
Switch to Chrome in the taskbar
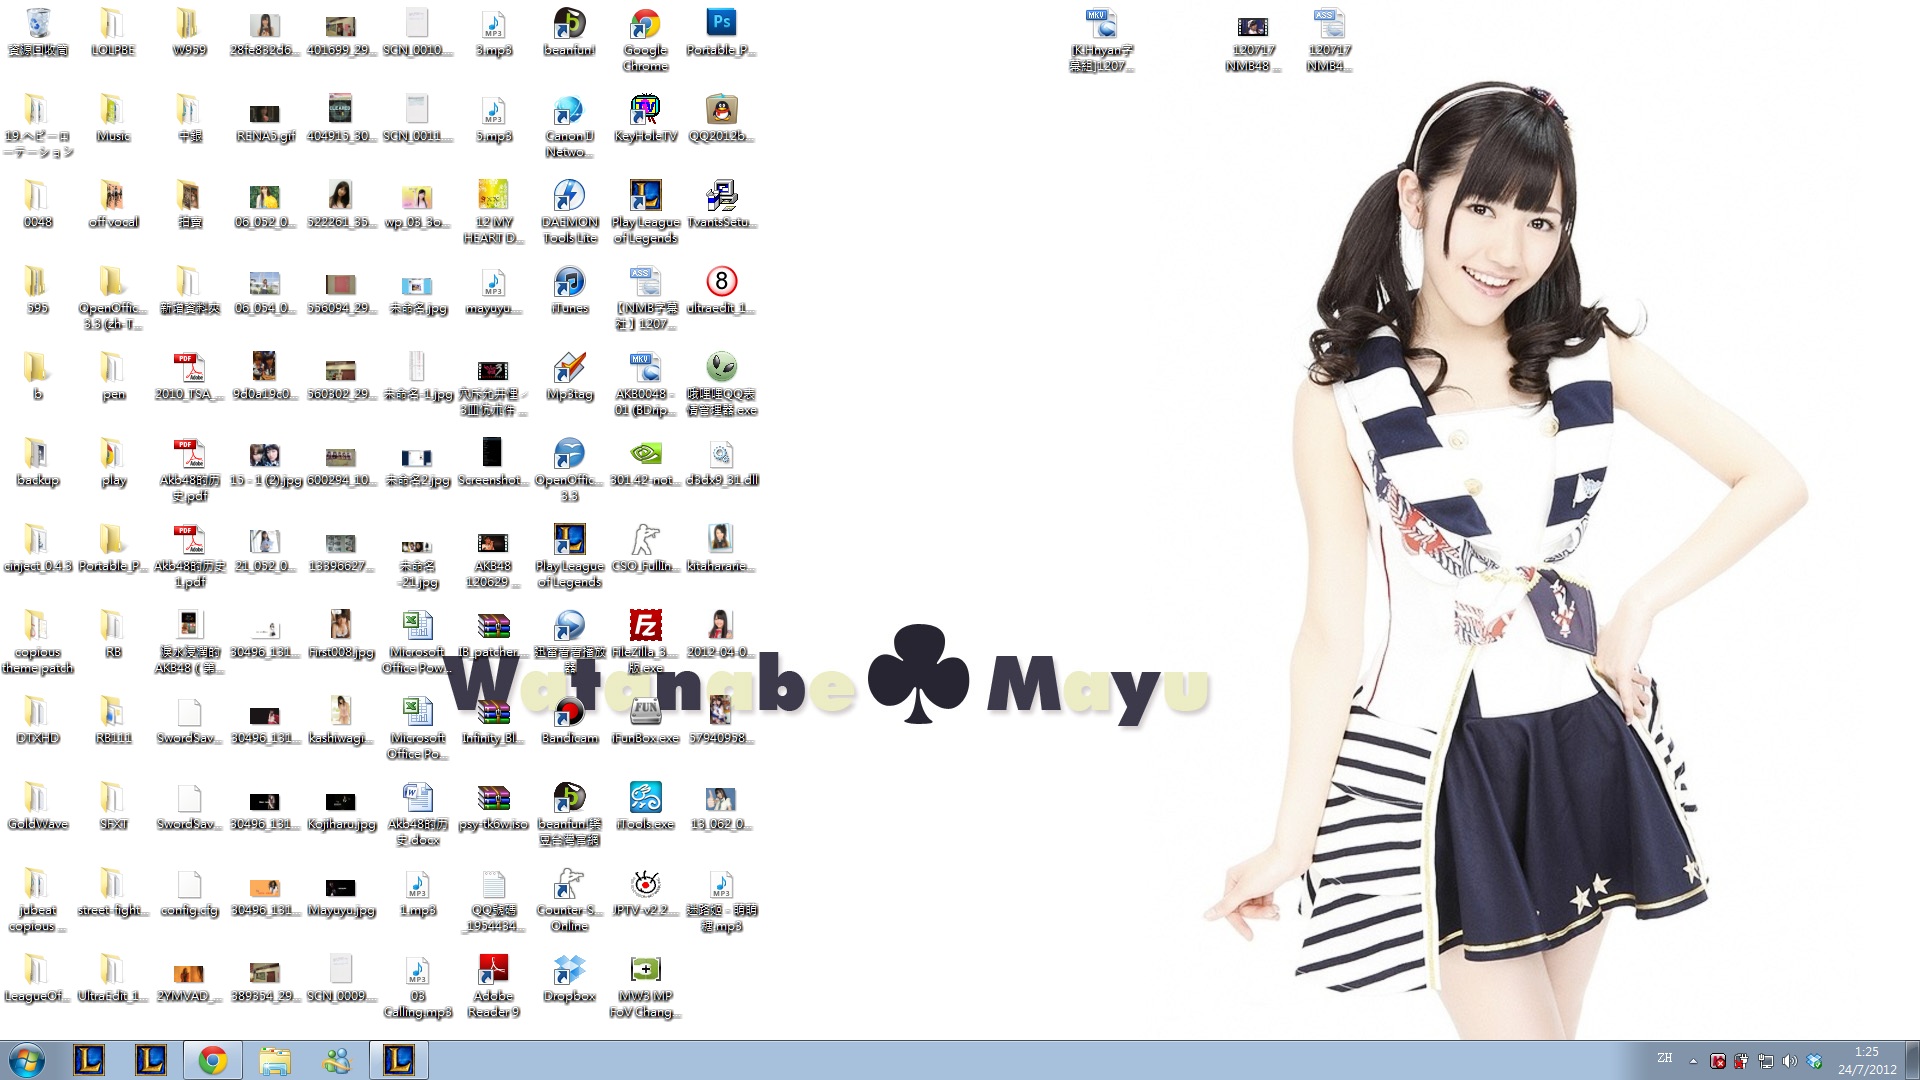tap(212, 1060)
